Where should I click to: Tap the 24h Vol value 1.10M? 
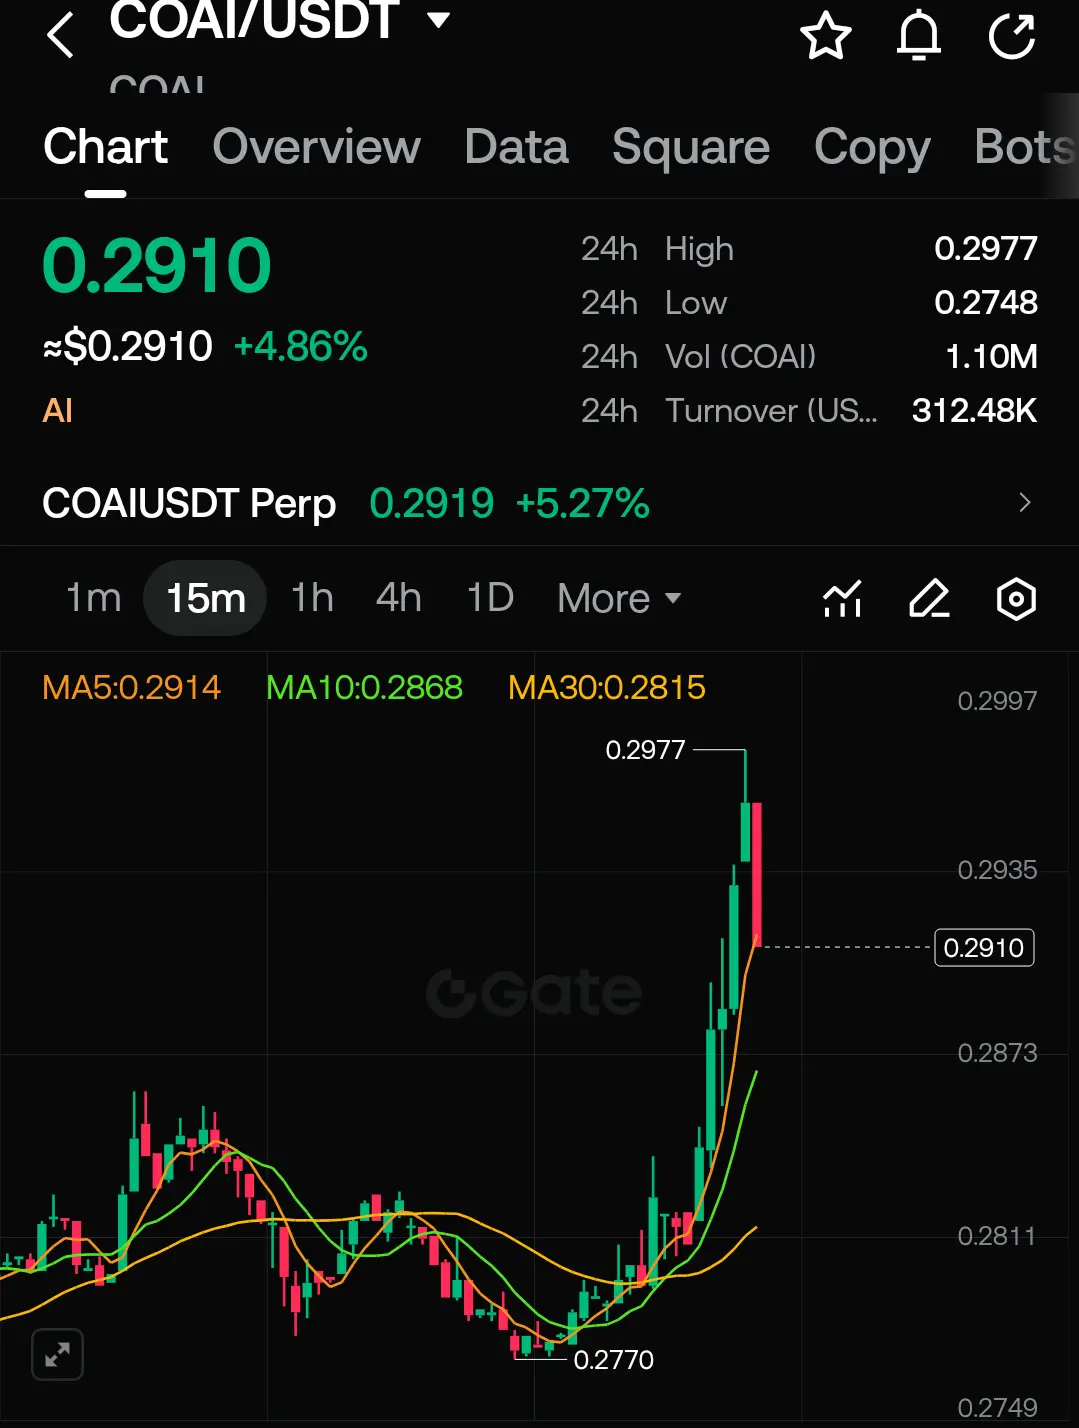(x=991, y=356)
